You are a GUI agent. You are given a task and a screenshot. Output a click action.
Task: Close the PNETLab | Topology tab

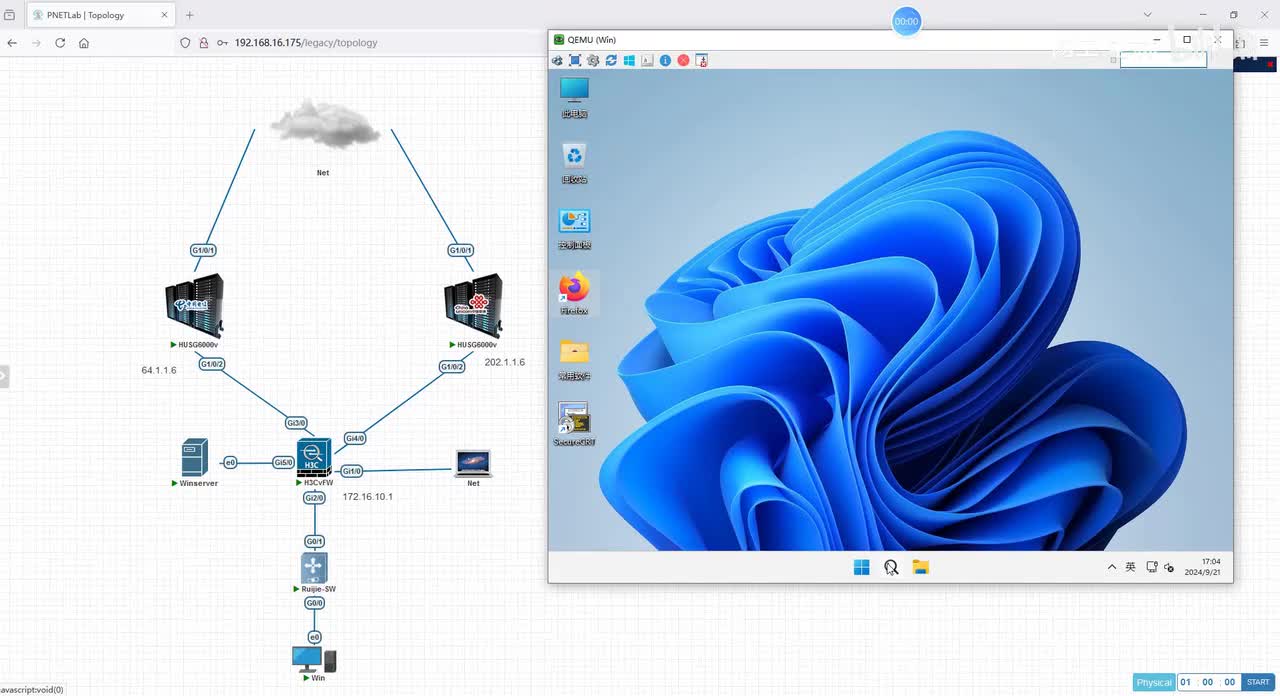coord(162,15)
